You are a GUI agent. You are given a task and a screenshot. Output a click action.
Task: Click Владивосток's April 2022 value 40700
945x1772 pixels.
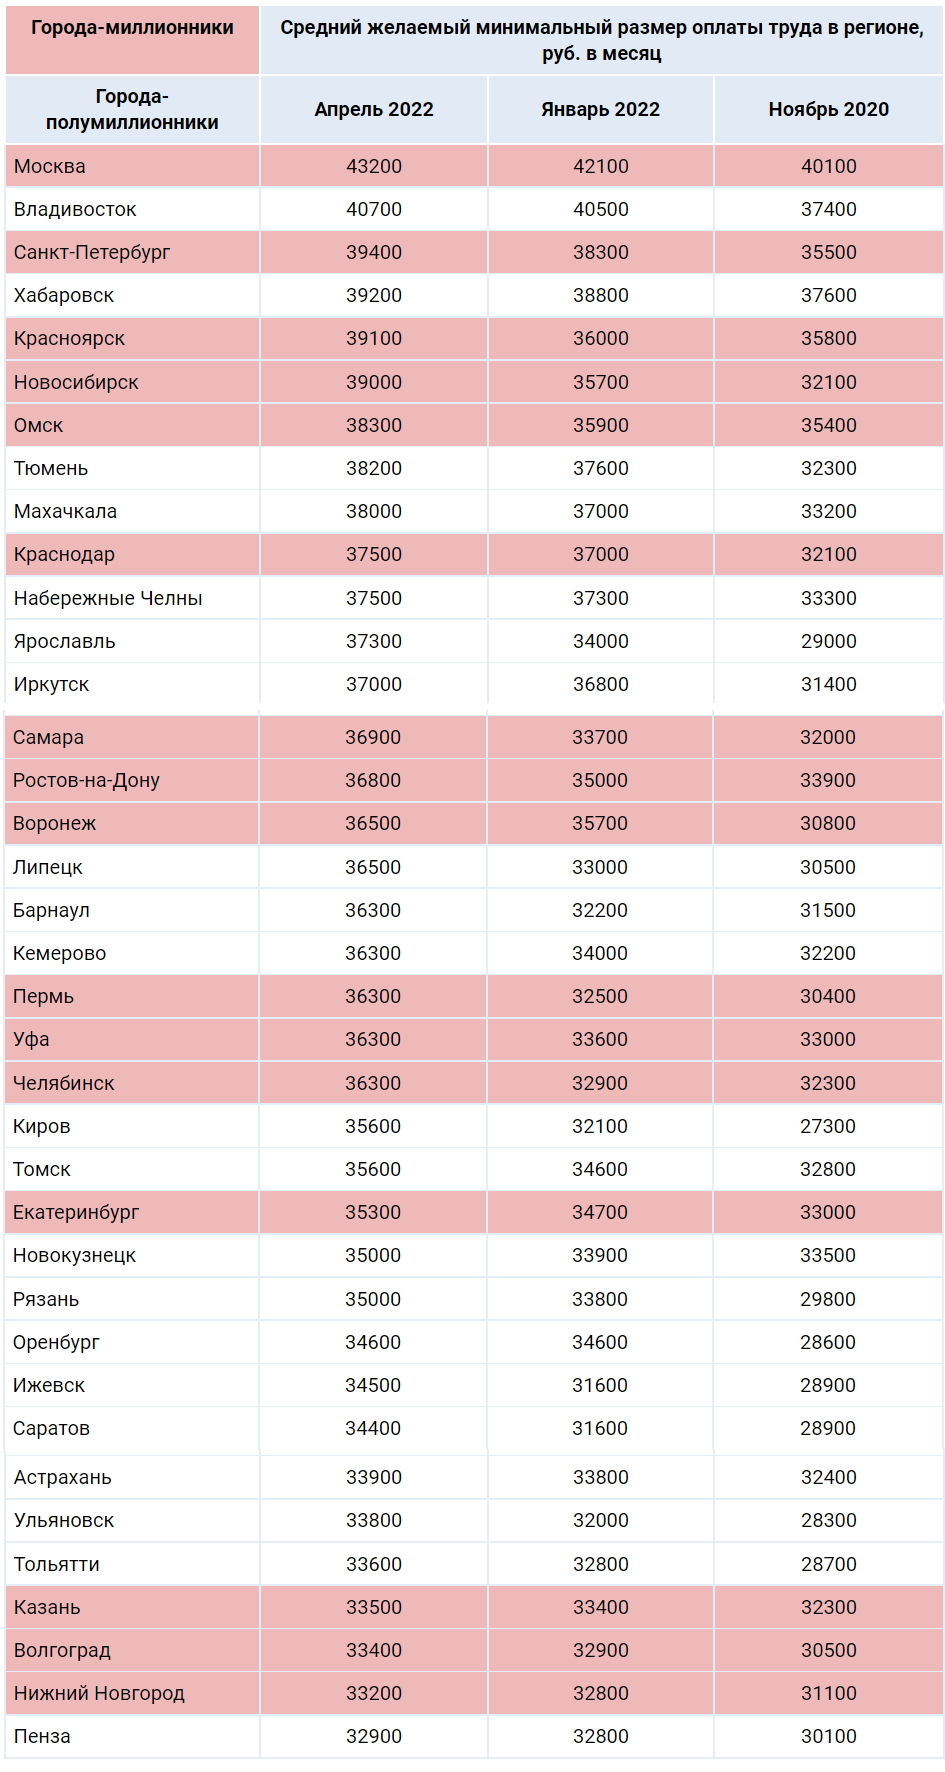click(x=374, y=210)
